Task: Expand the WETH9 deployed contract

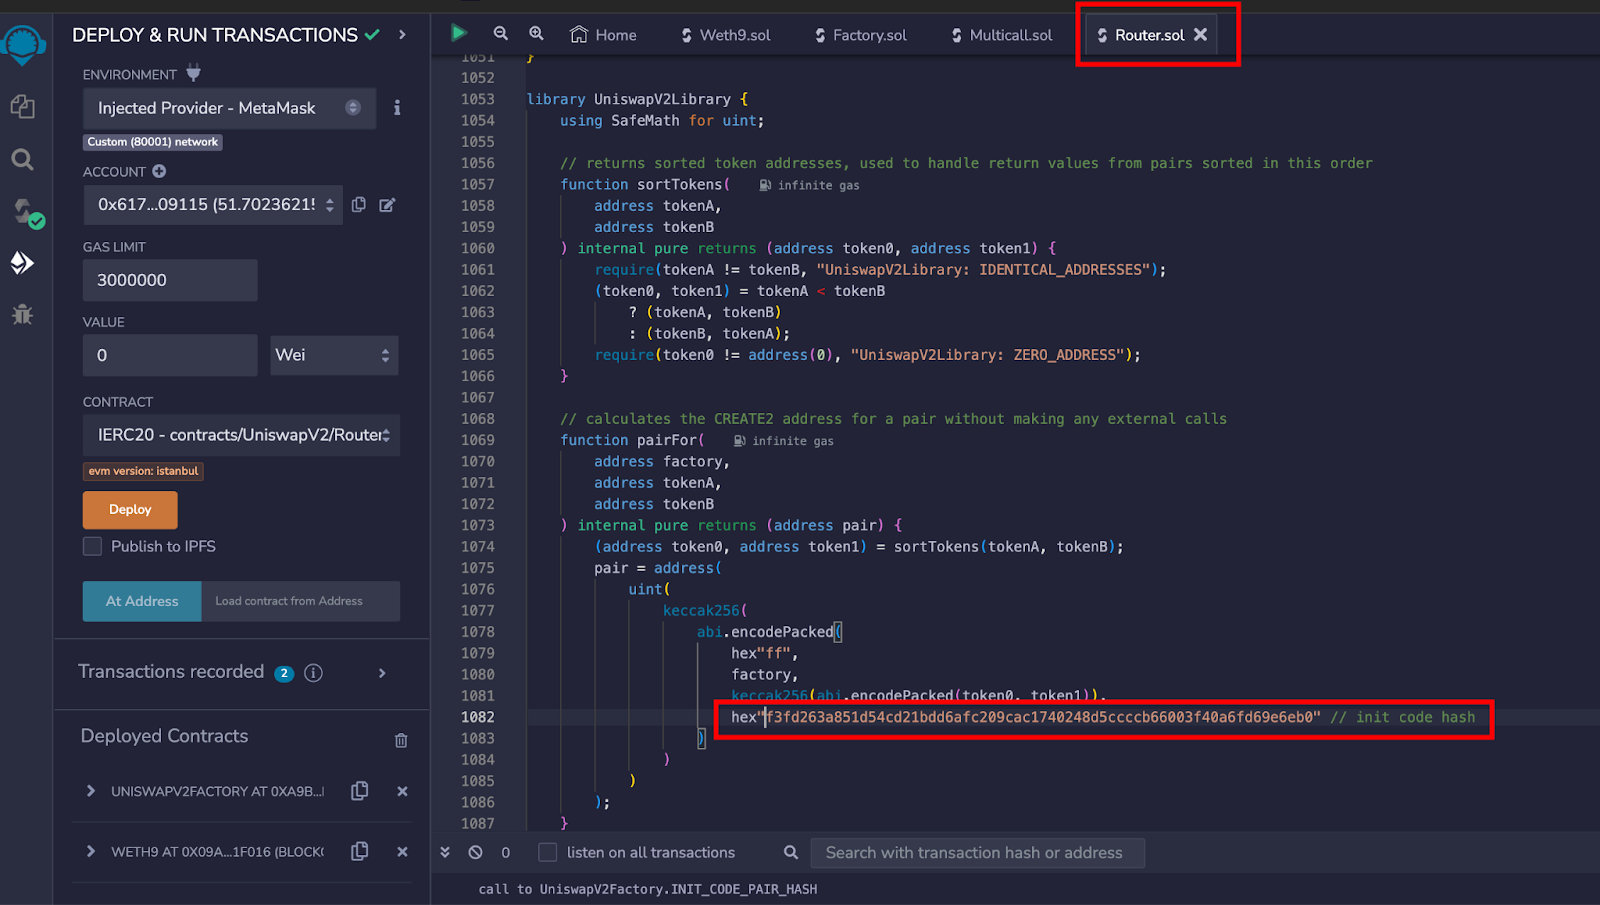Action: pos(91,851)
